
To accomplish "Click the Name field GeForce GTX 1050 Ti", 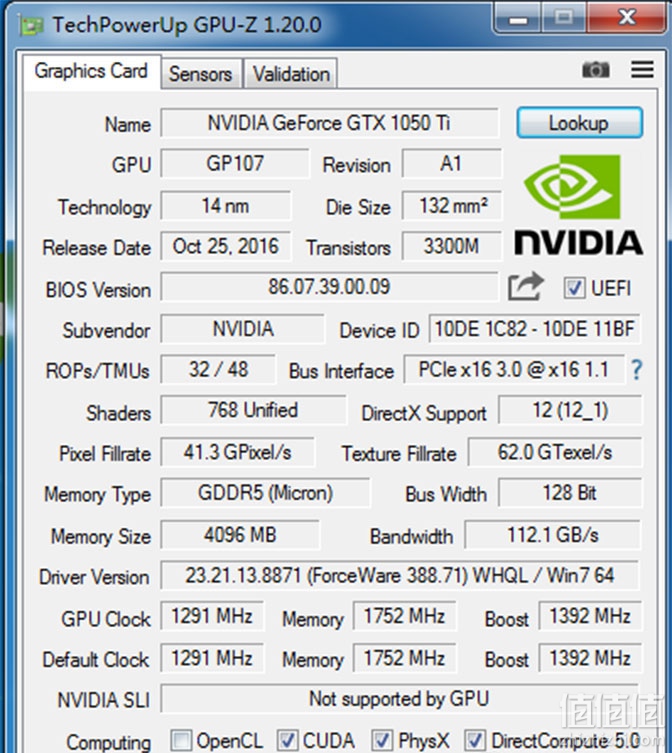I will 330,123.
